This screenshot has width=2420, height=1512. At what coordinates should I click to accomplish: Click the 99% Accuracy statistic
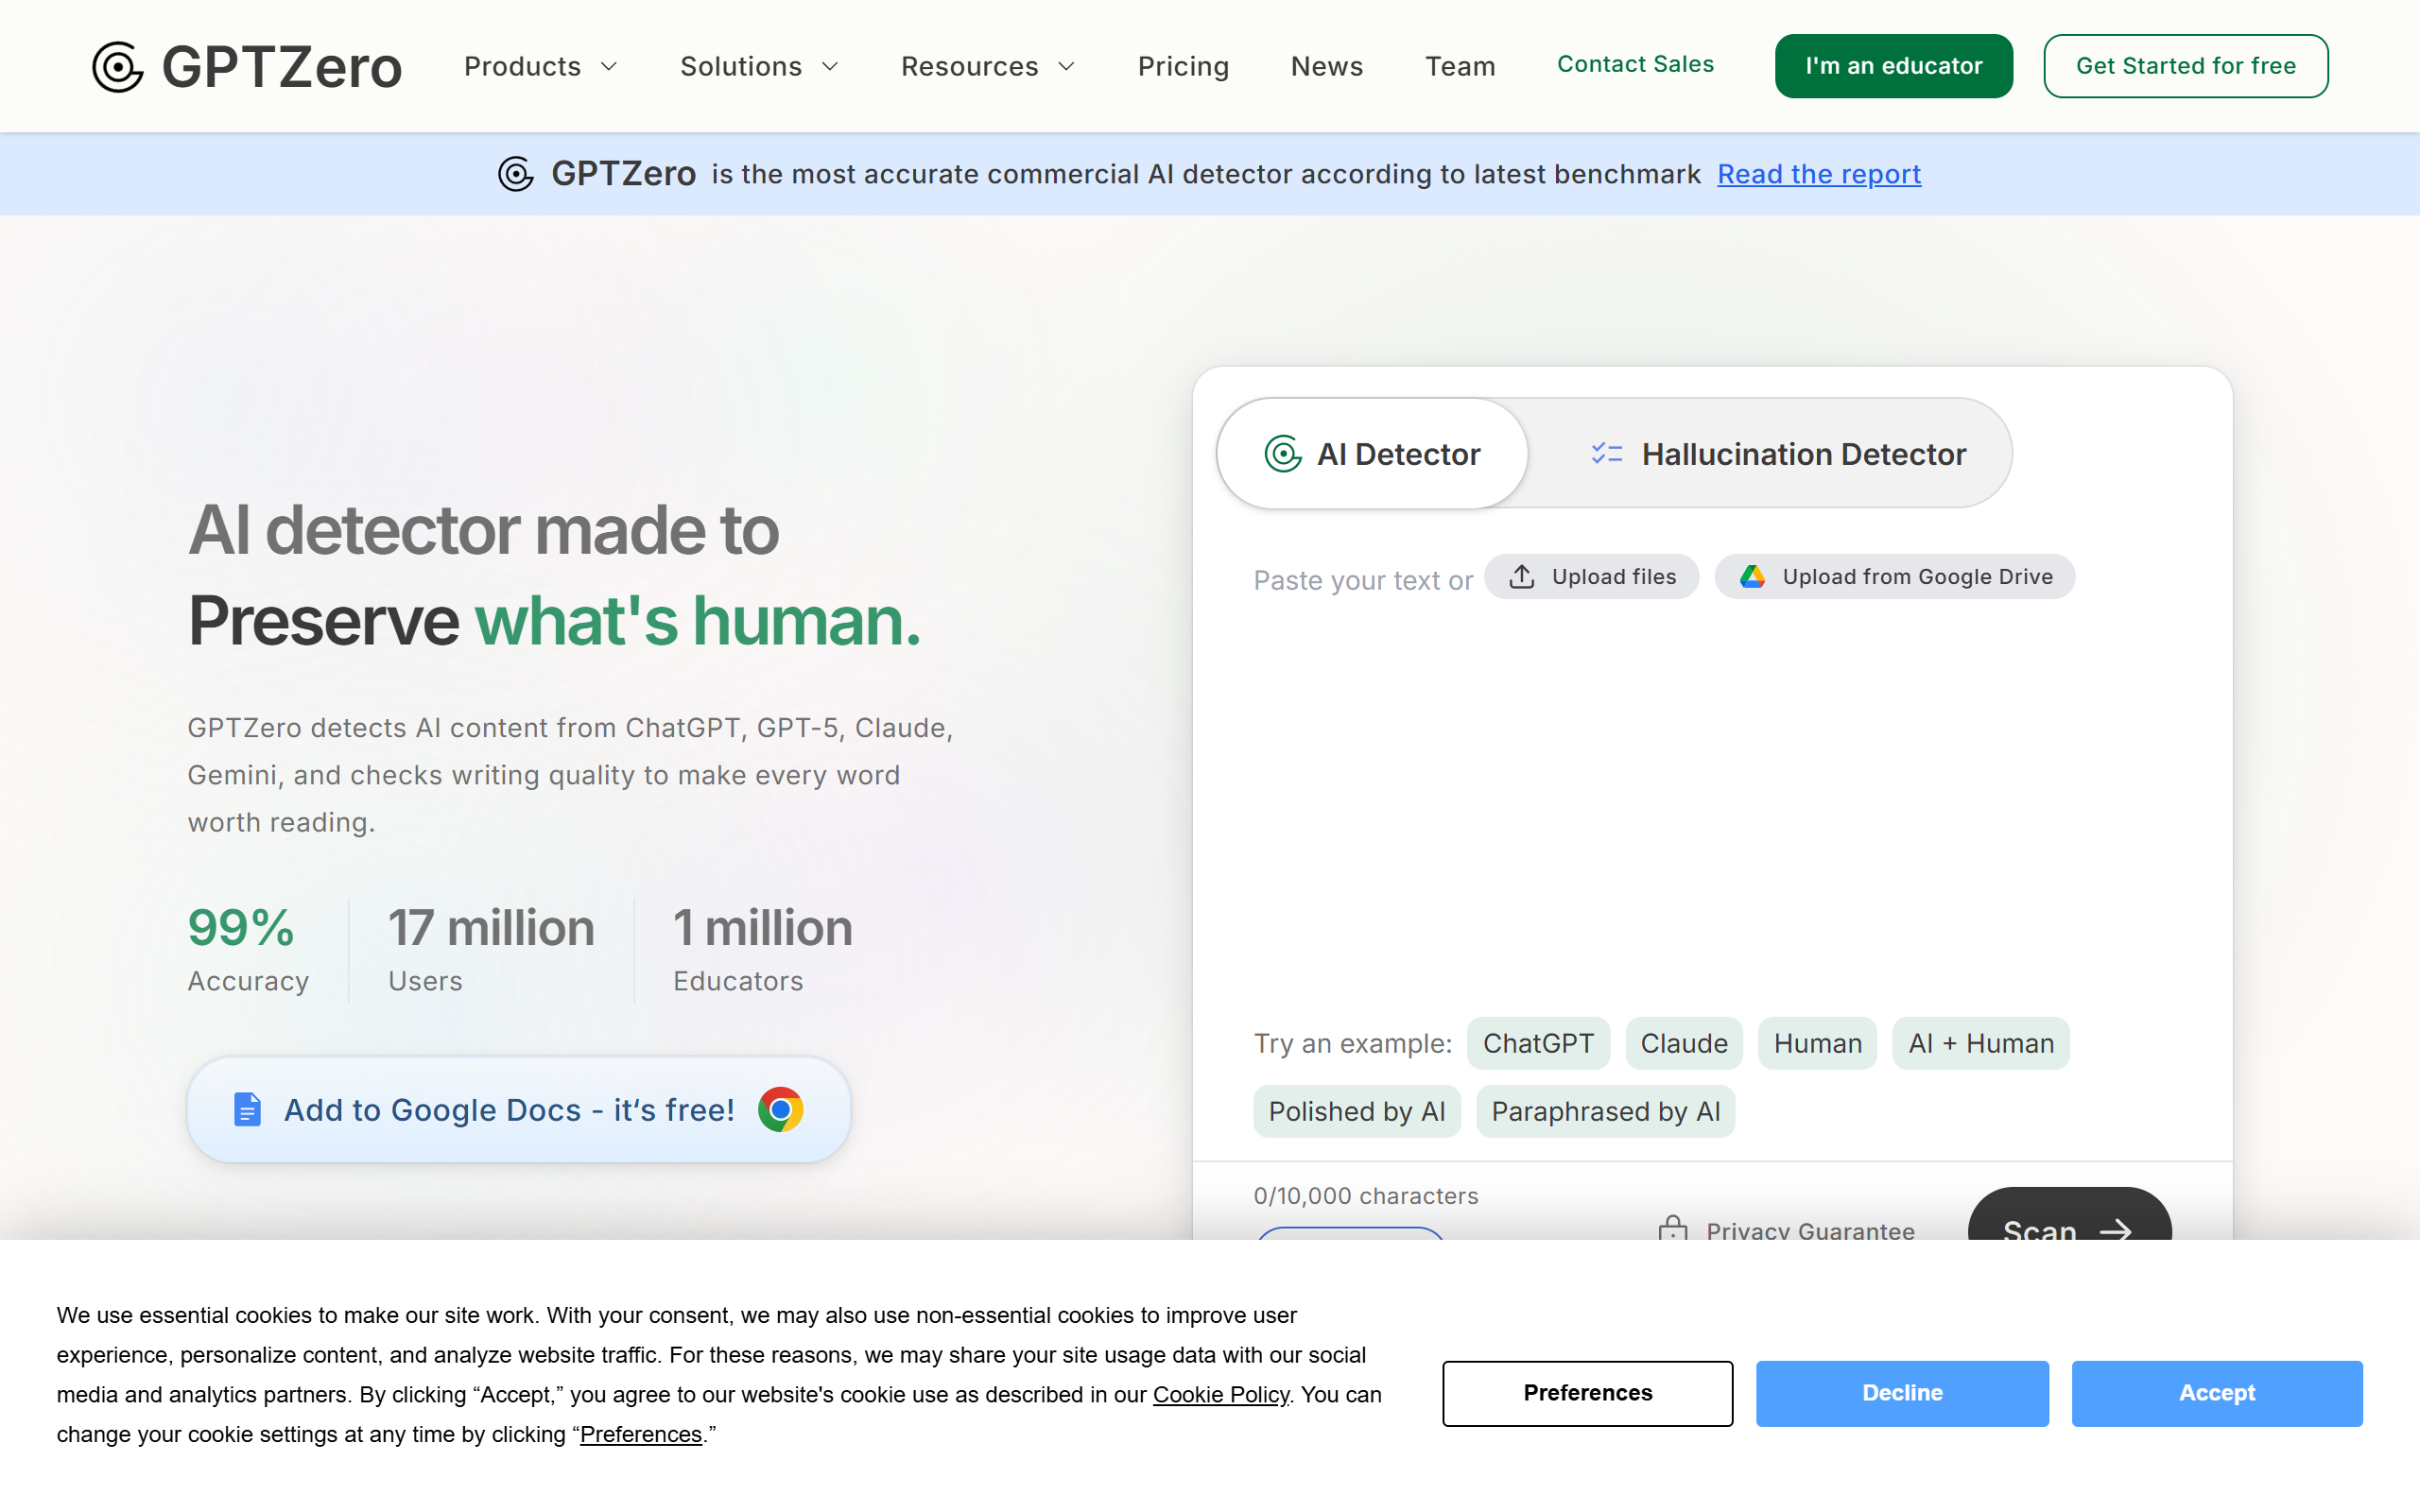(248, 949)
